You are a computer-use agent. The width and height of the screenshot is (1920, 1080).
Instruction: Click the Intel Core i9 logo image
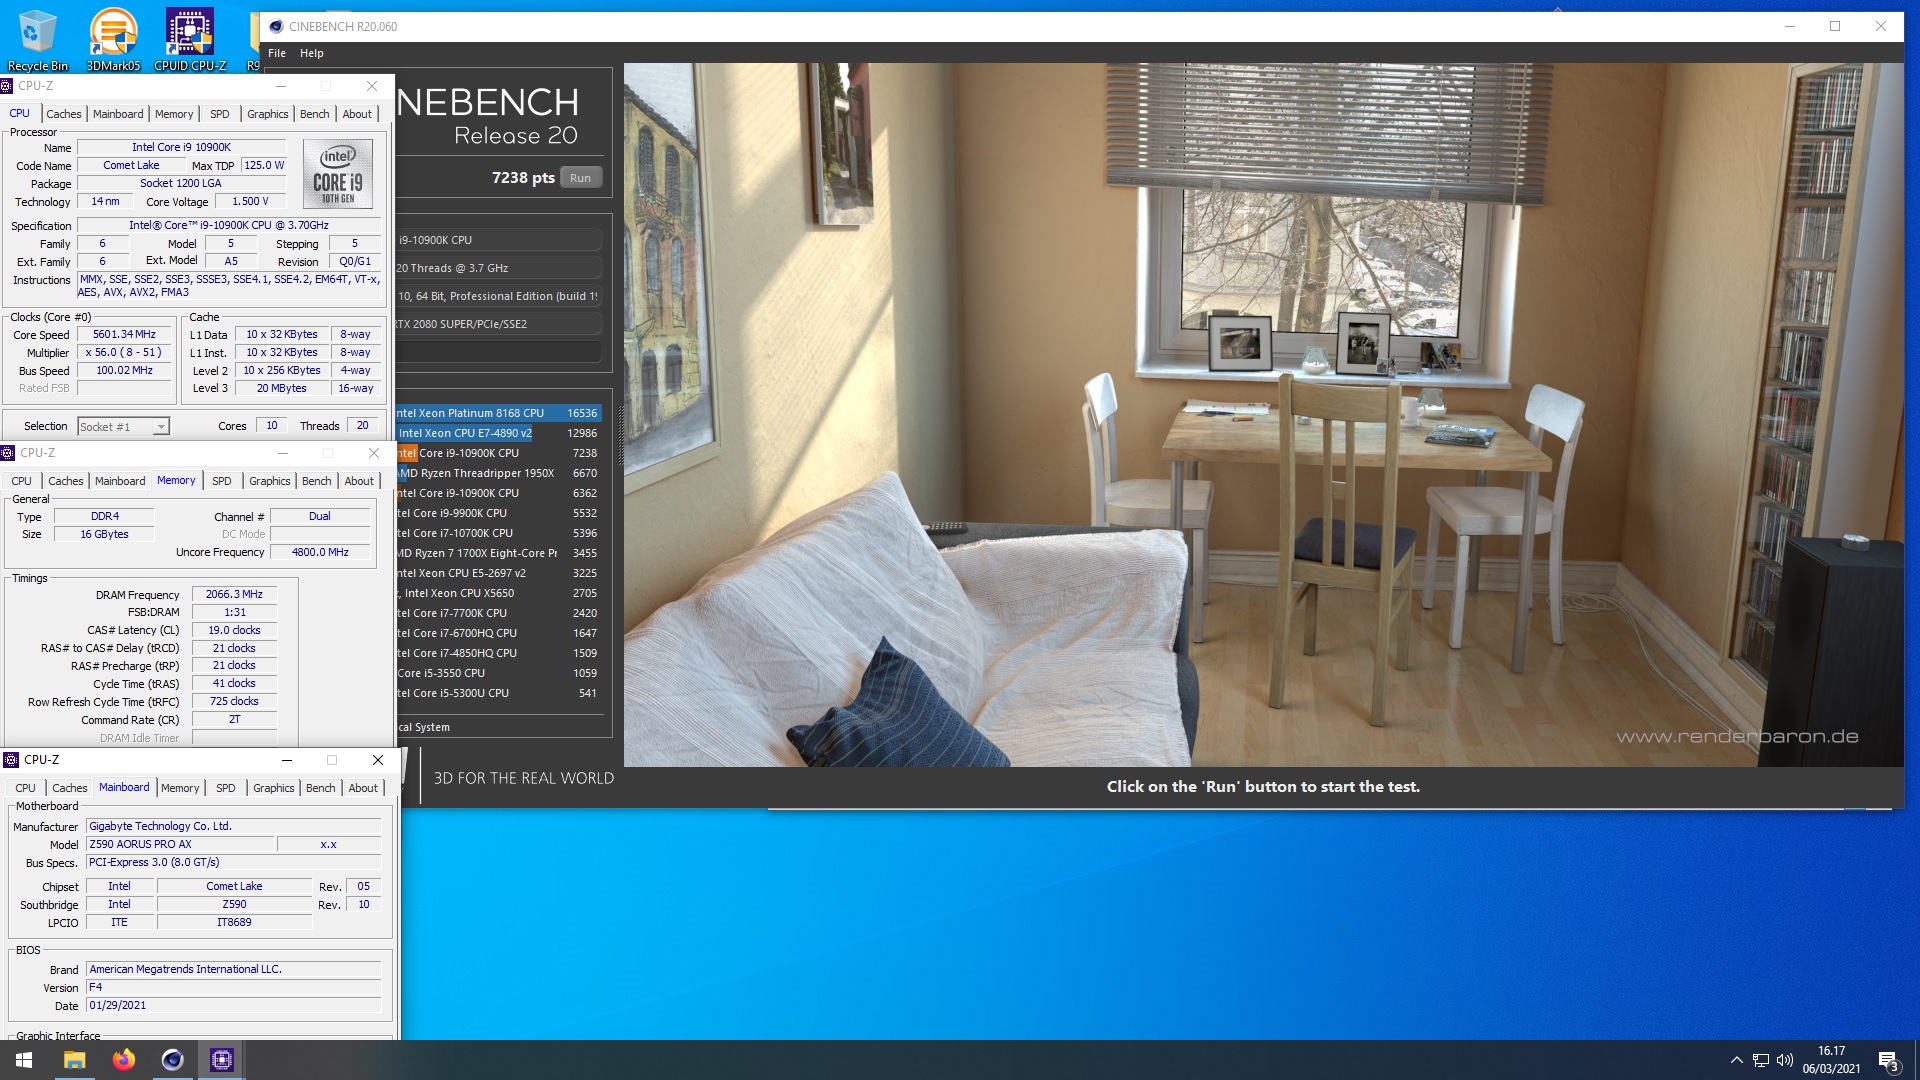click(x=338, y=172)
